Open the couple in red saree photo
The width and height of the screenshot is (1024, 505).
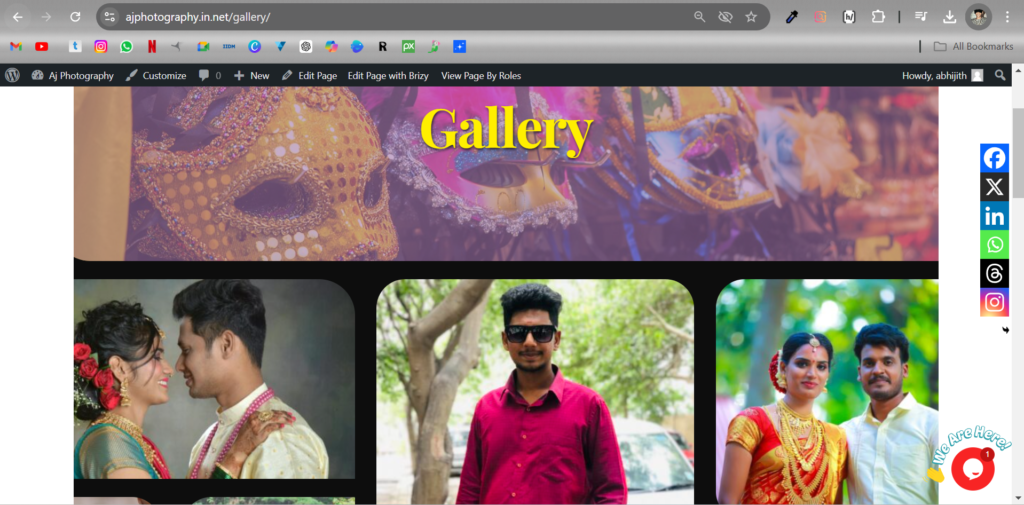827,392
